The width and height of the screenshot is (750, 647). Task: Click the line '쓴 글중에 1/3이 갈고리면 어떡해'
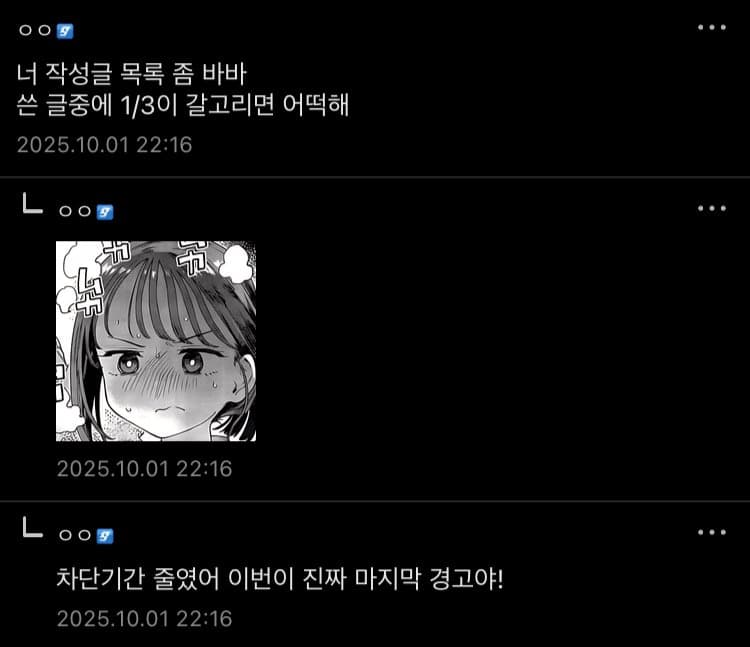click(183, 105)
